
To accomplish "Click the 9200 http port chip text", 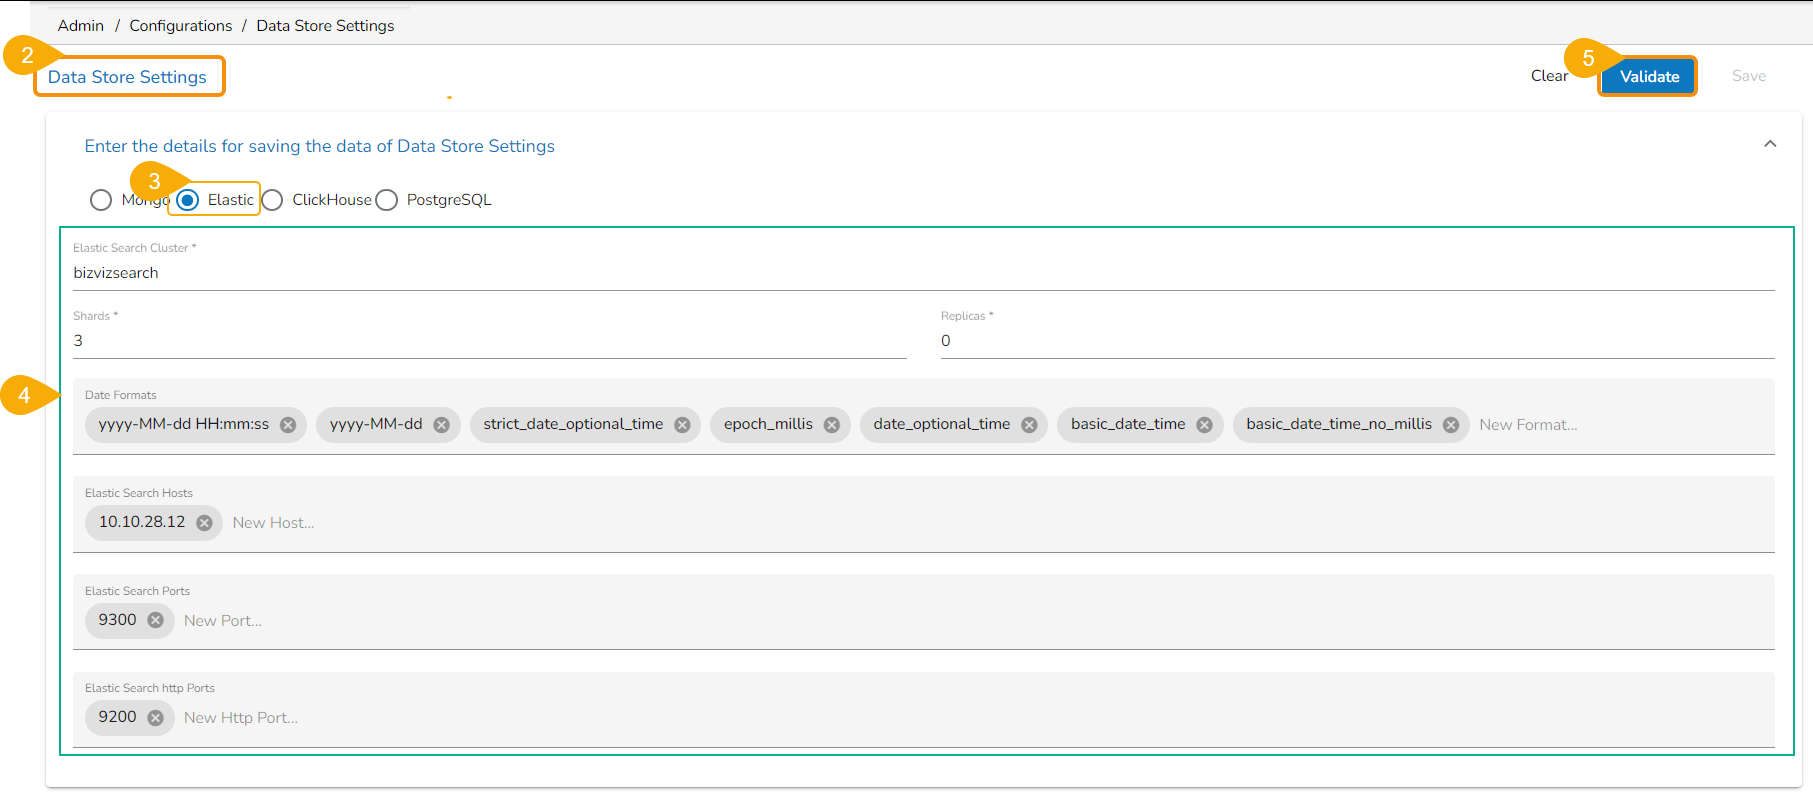I will [117, 717].
